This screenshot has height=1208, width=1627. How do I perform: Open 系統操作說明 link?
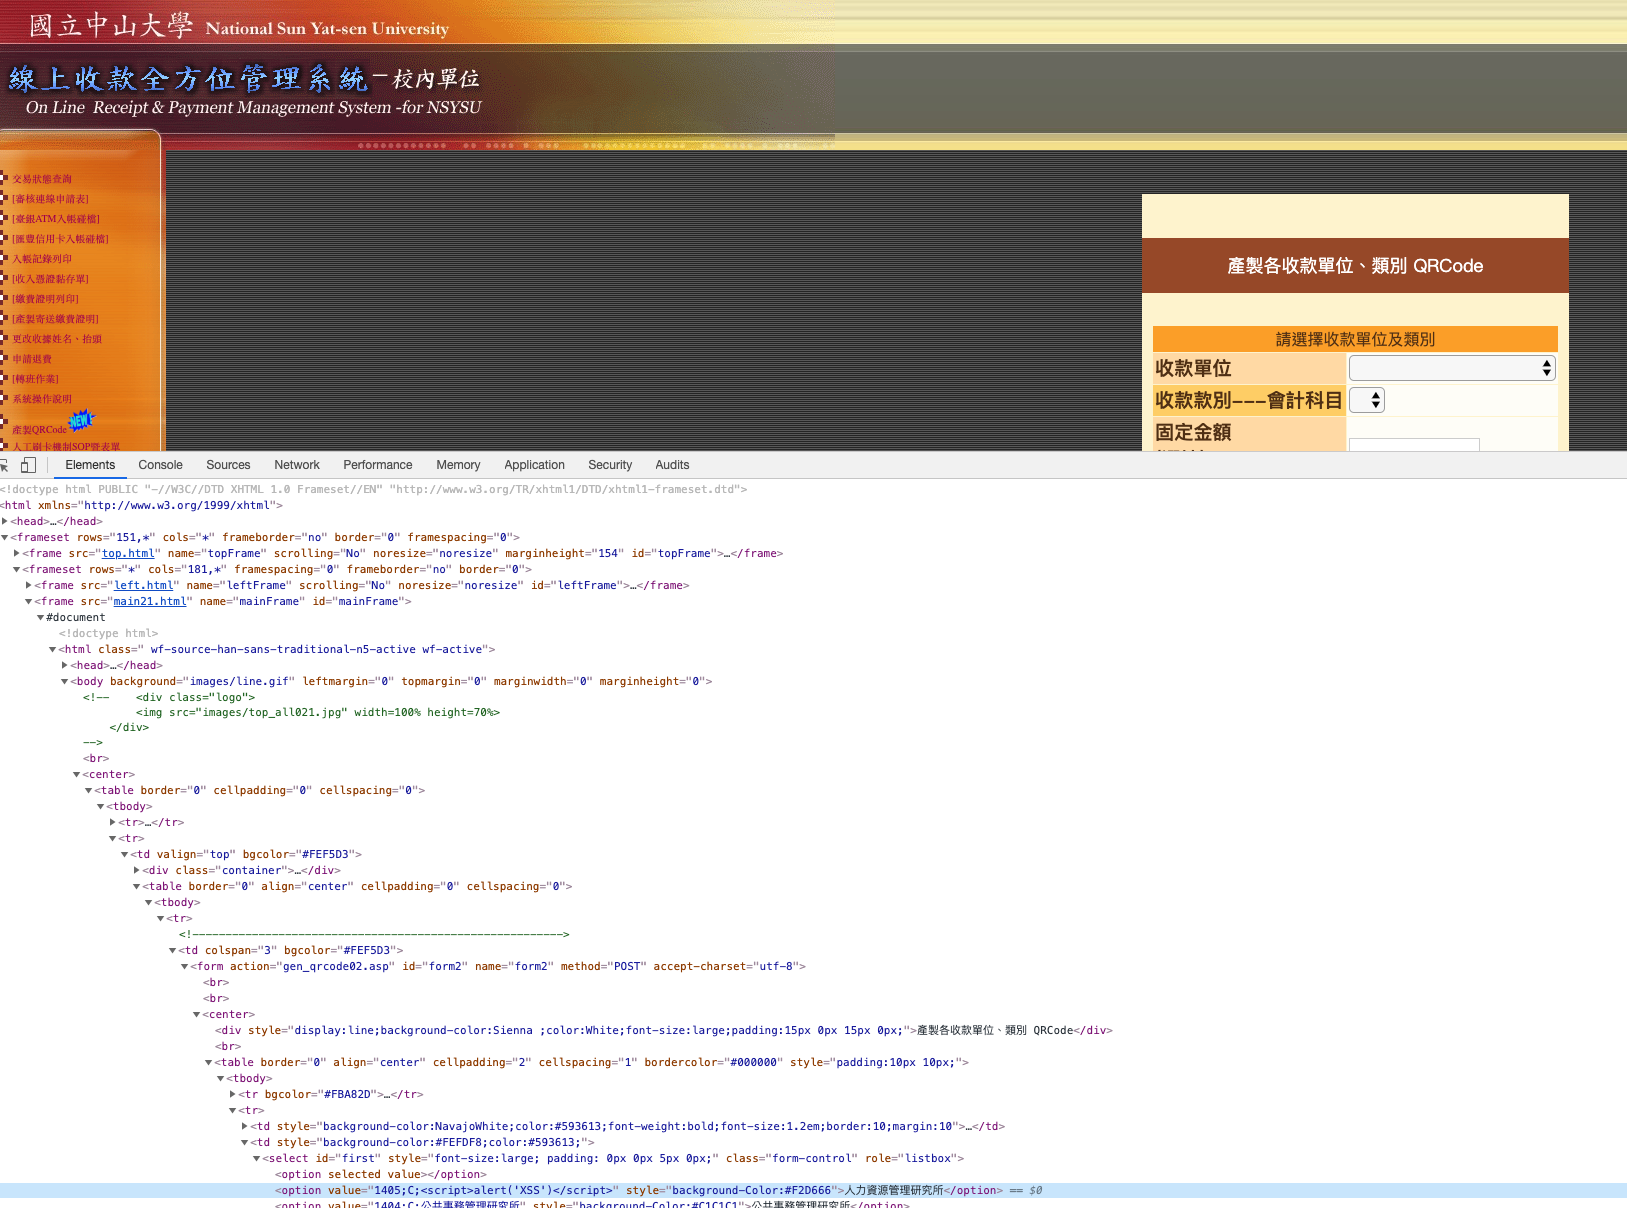(x=42, y=399)
